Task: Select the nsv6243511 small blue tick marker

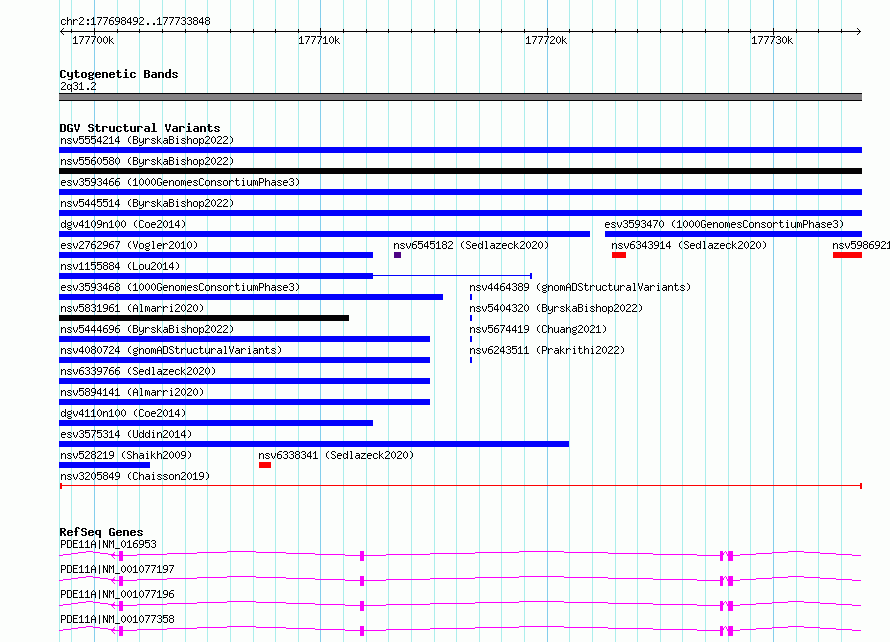Action: 471,360
